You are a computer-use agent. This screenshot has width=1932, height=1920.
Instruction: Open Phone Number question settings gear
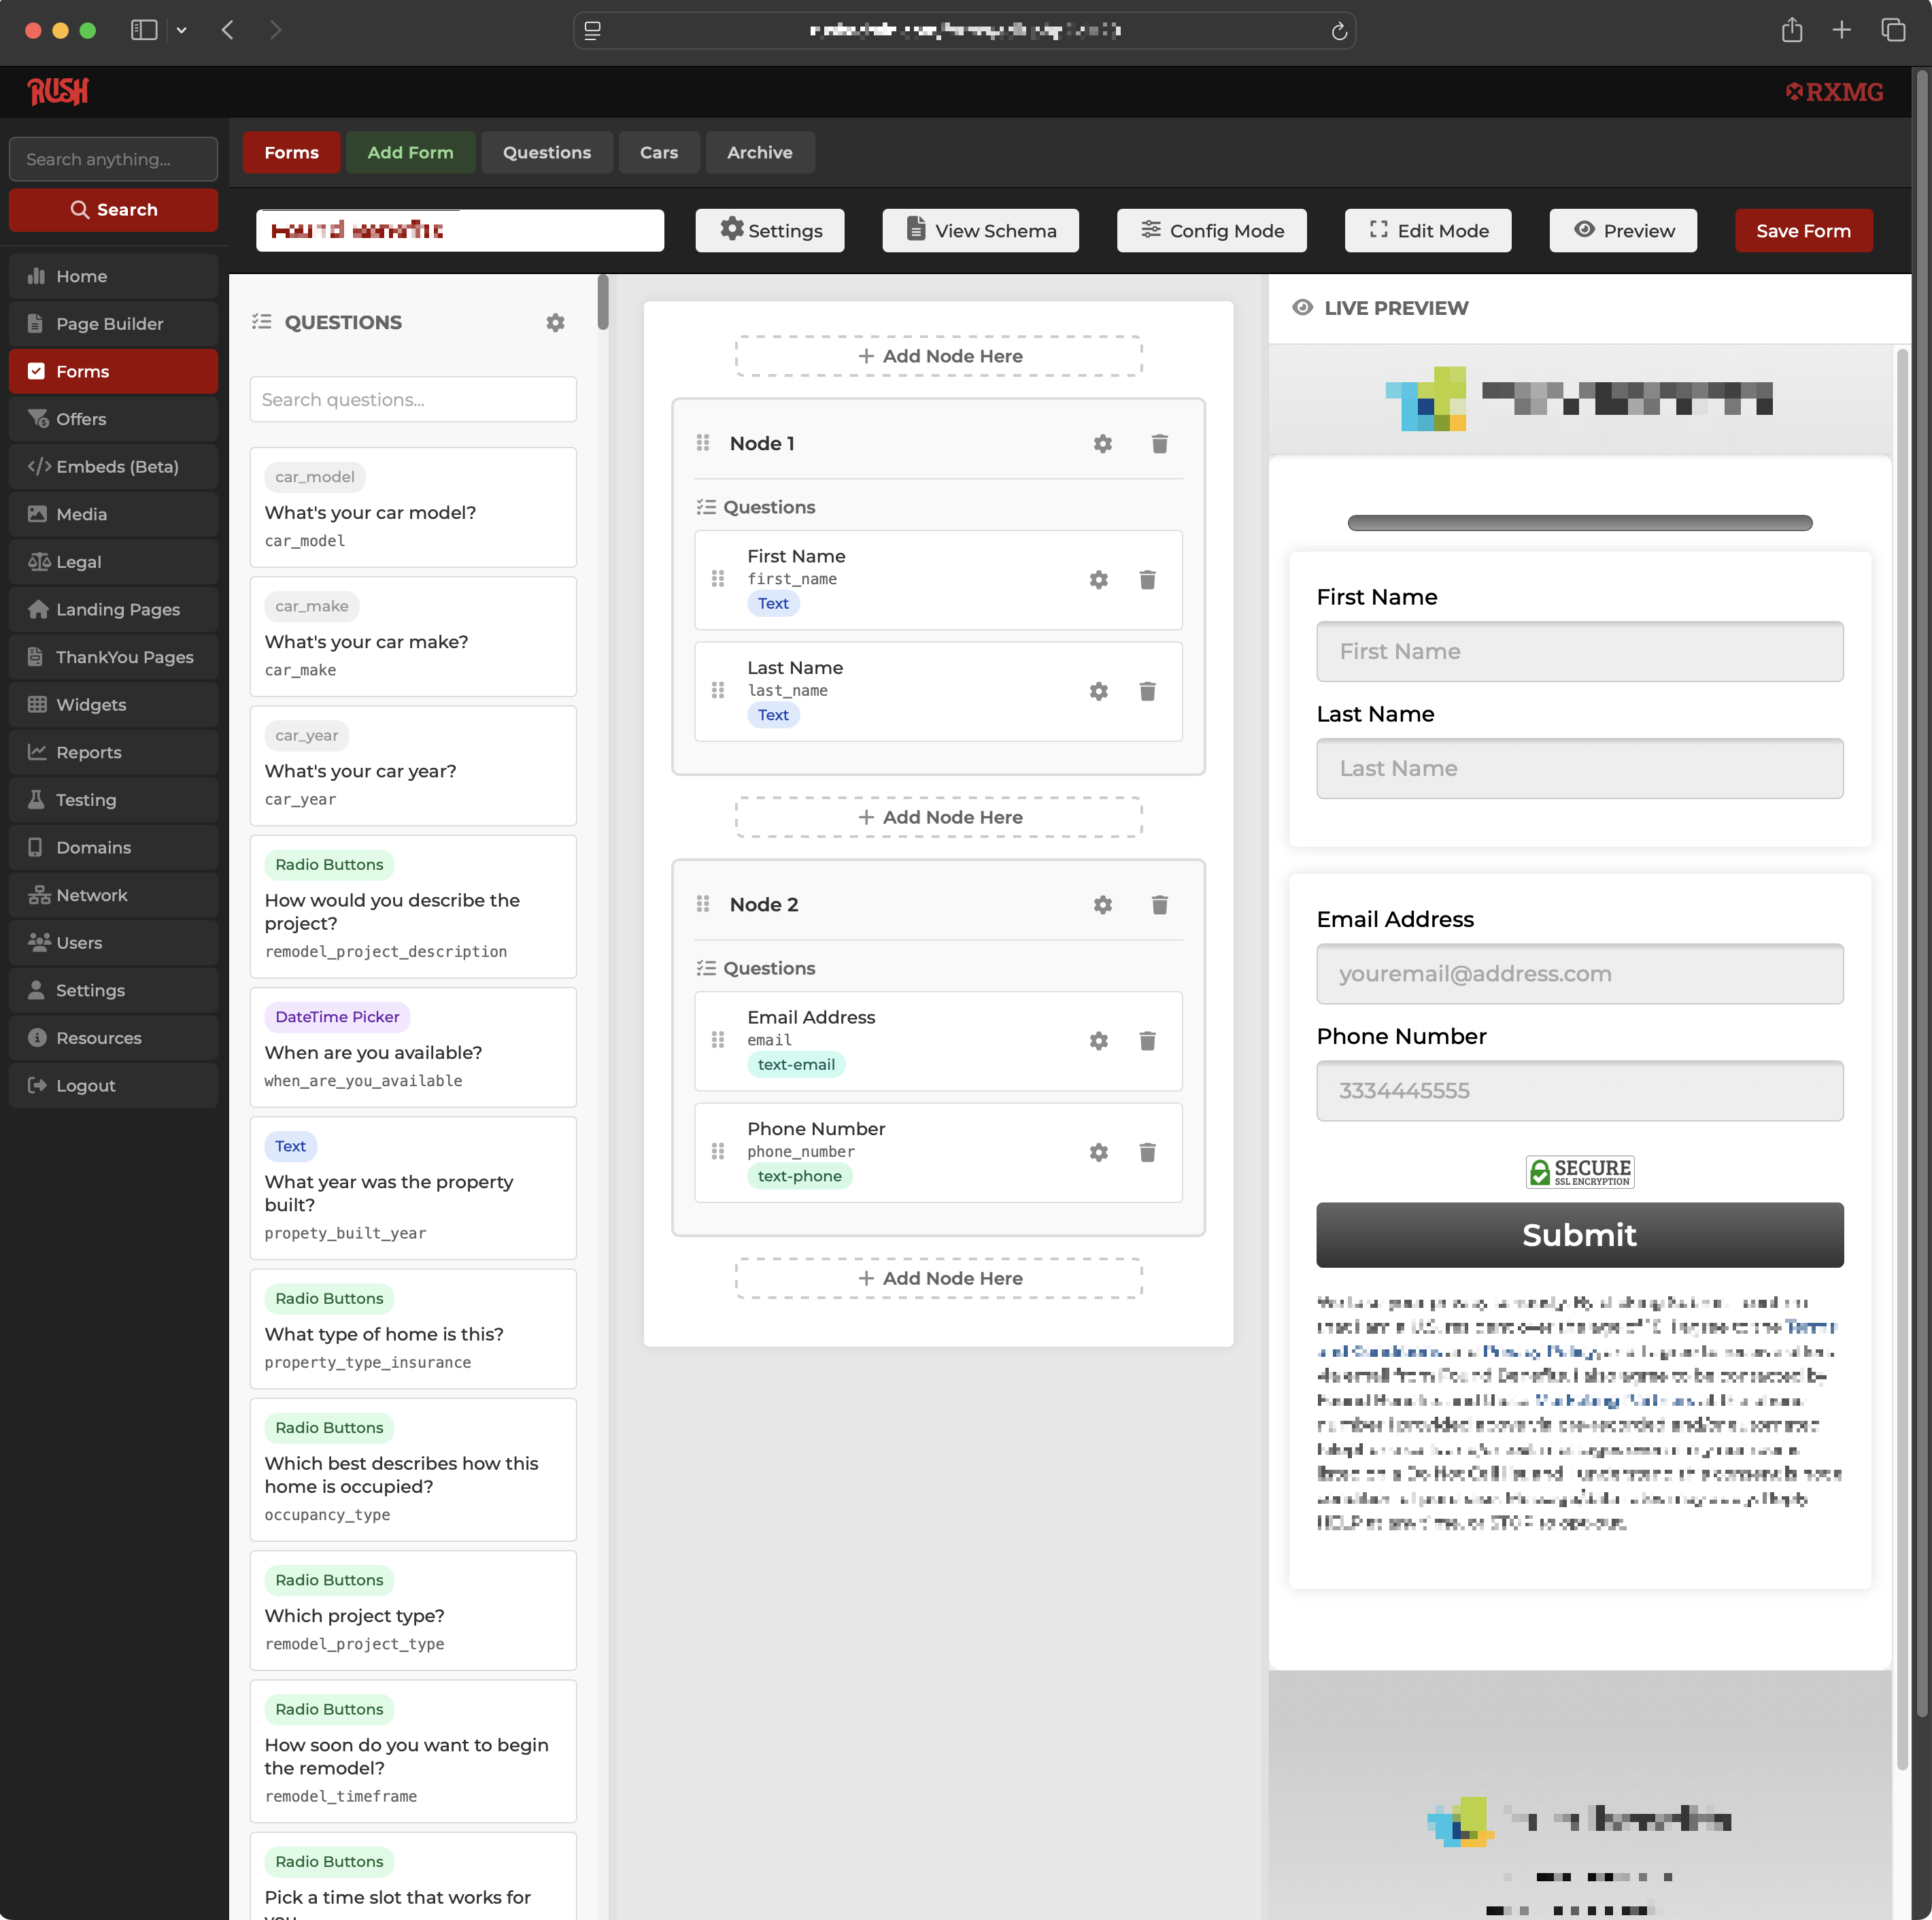(1098, 1152)
